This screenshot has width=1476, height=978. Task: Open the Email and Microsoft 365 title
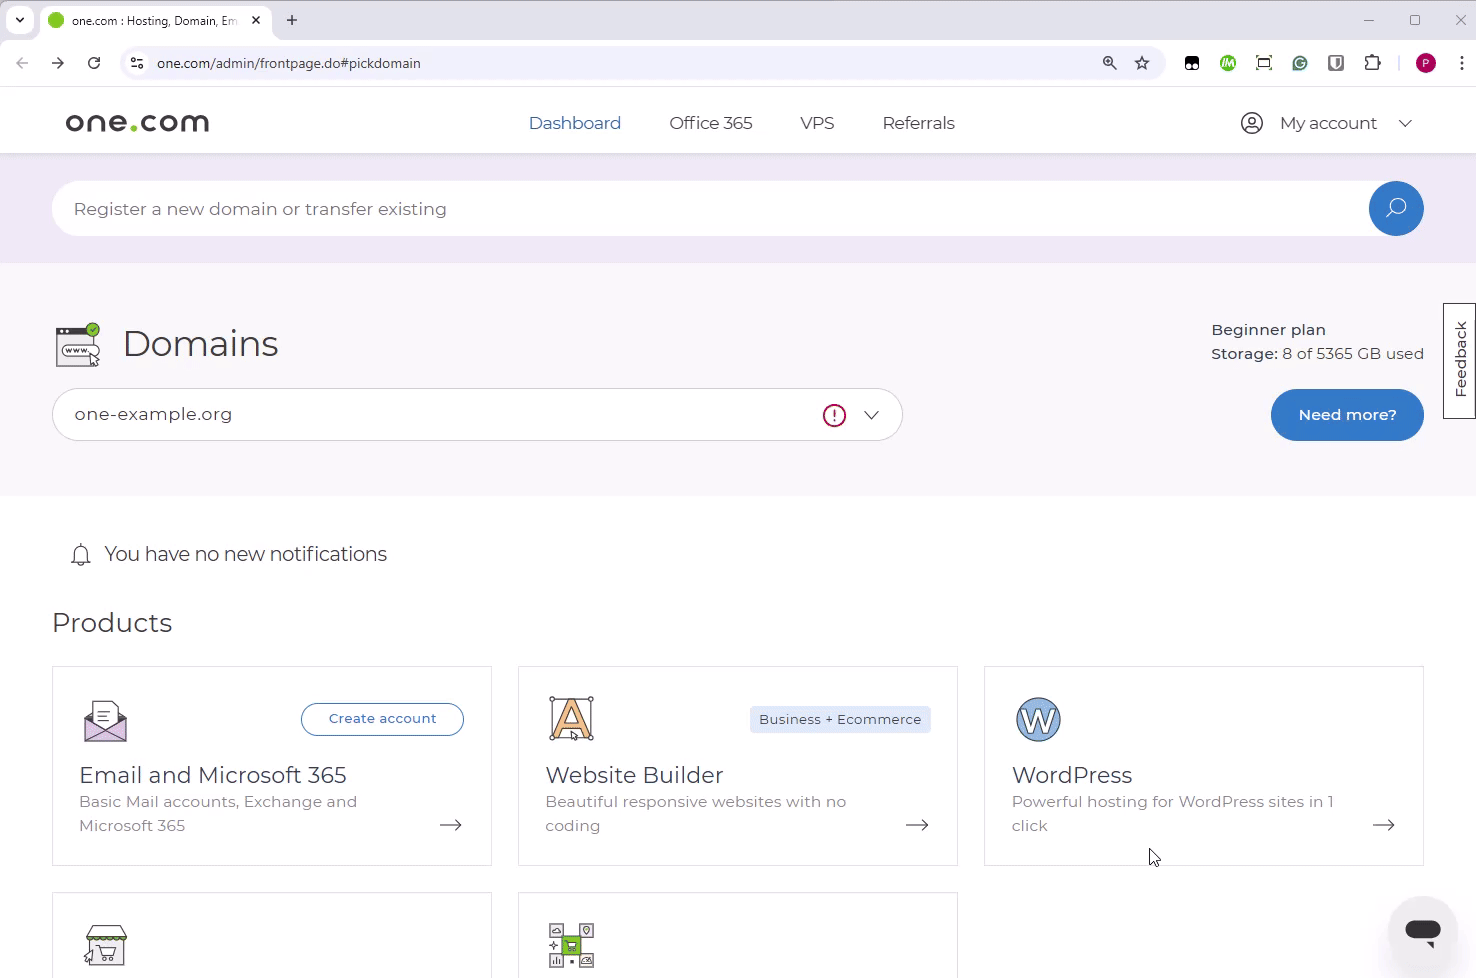[x=213, y=775]
